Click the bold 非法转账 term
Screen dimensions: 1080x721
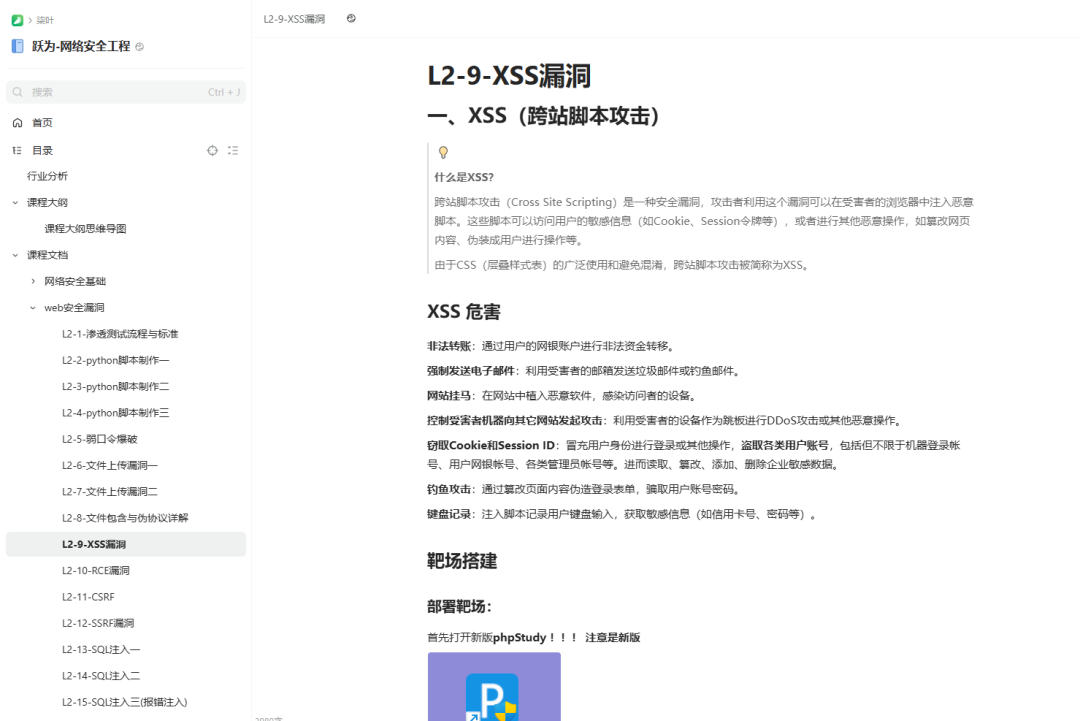(449, 346)
